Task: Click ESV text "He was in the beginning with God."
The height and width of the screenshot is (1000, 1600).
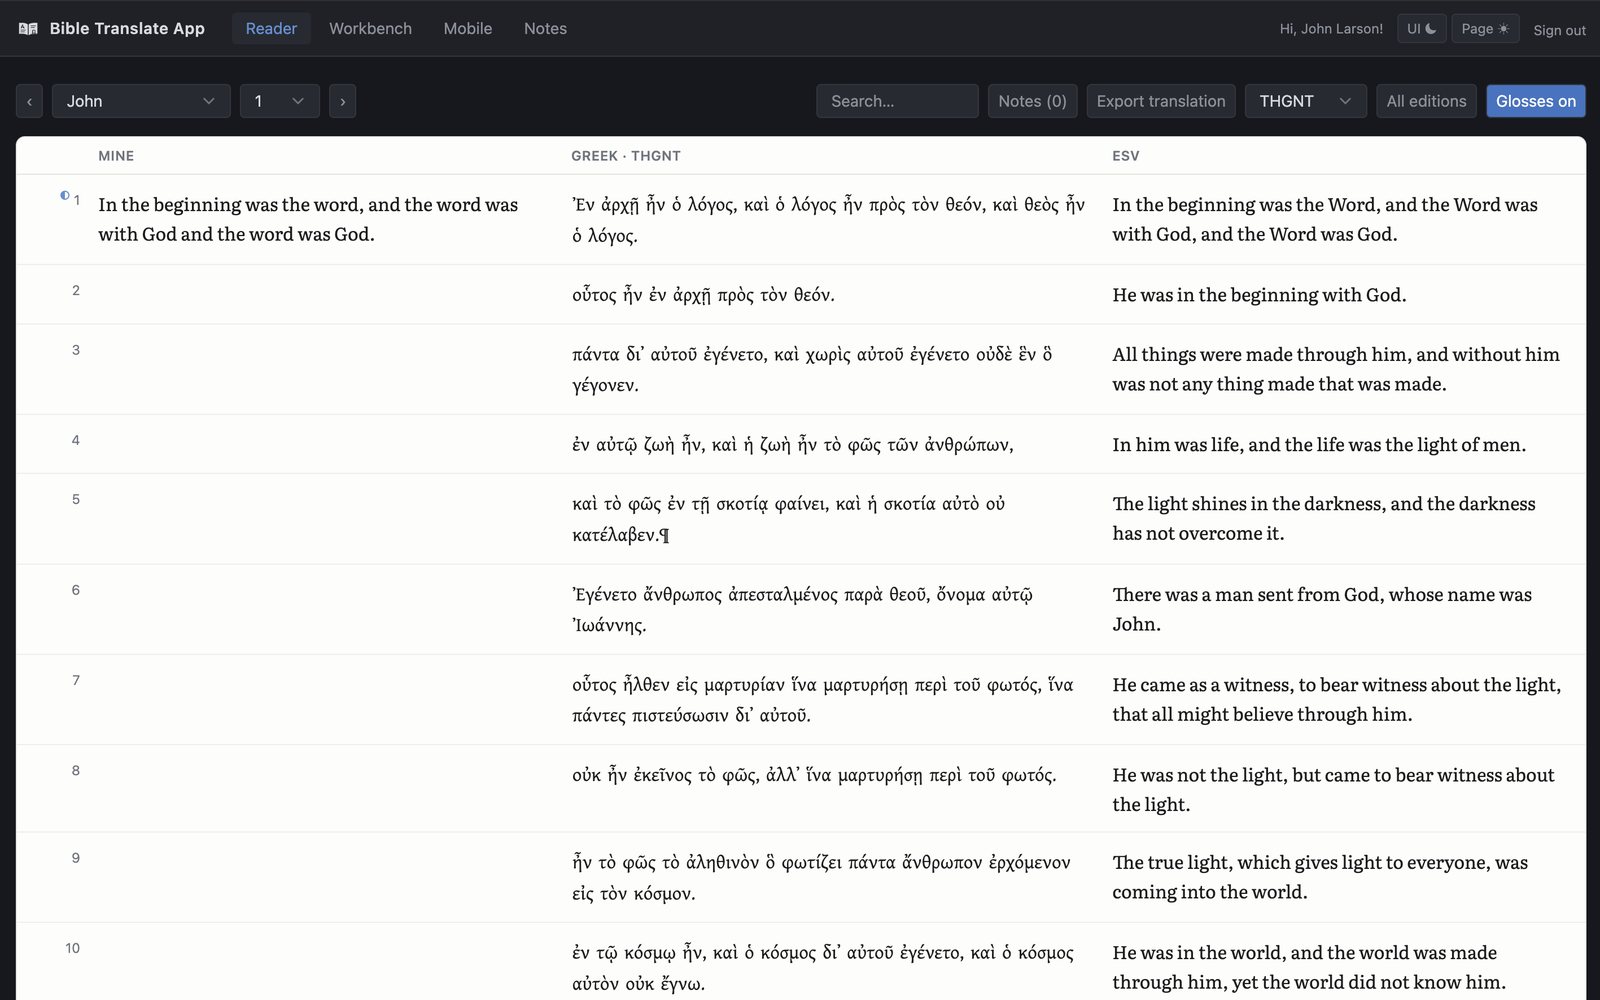Action: (x=1259, y=295)
